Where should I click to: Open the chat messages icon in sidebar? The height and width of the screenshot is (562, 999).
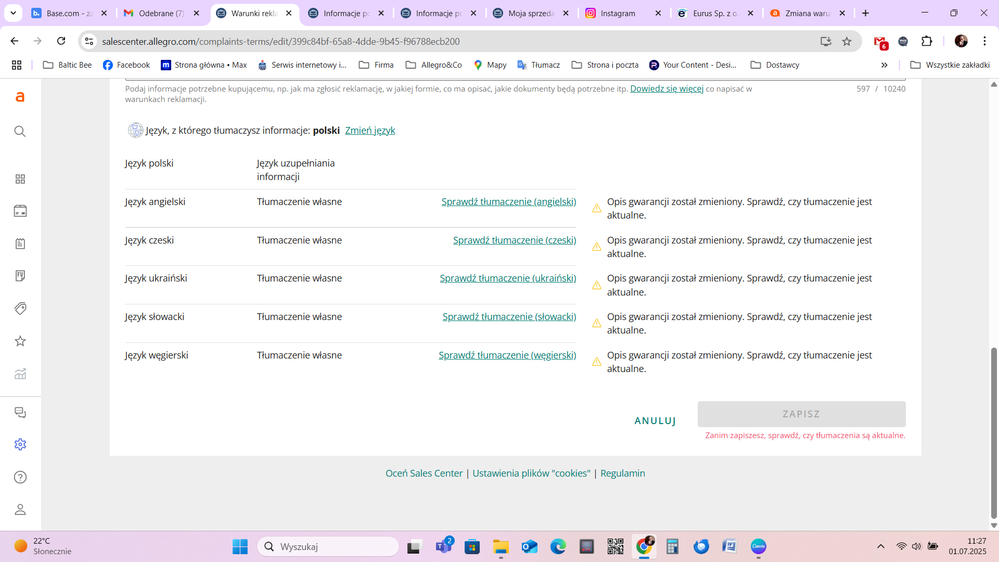[x=20, y=412]
